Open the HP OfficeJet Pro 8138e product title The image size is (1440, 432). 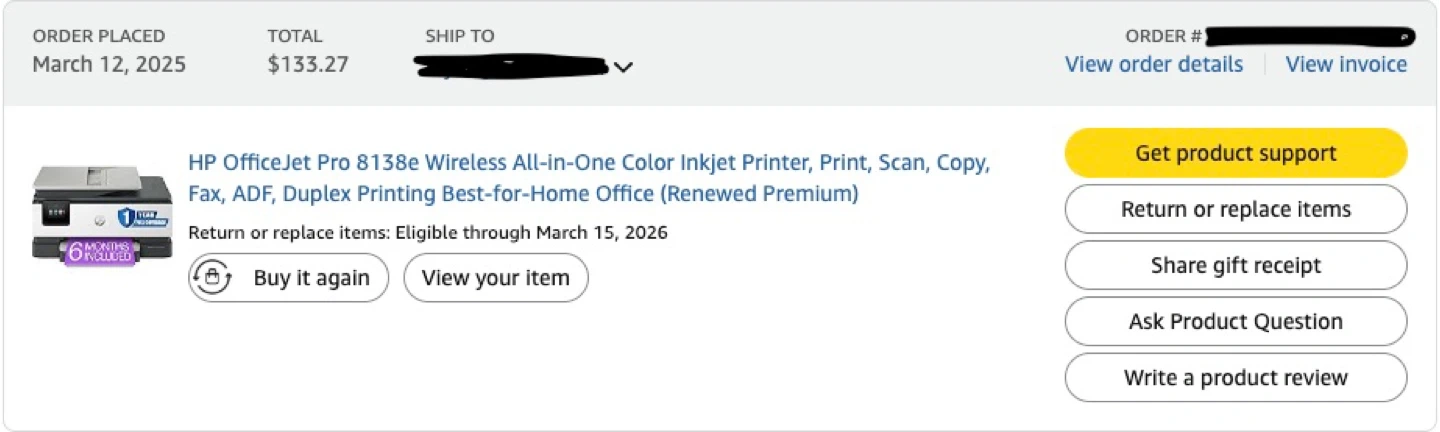click(588, 178)
